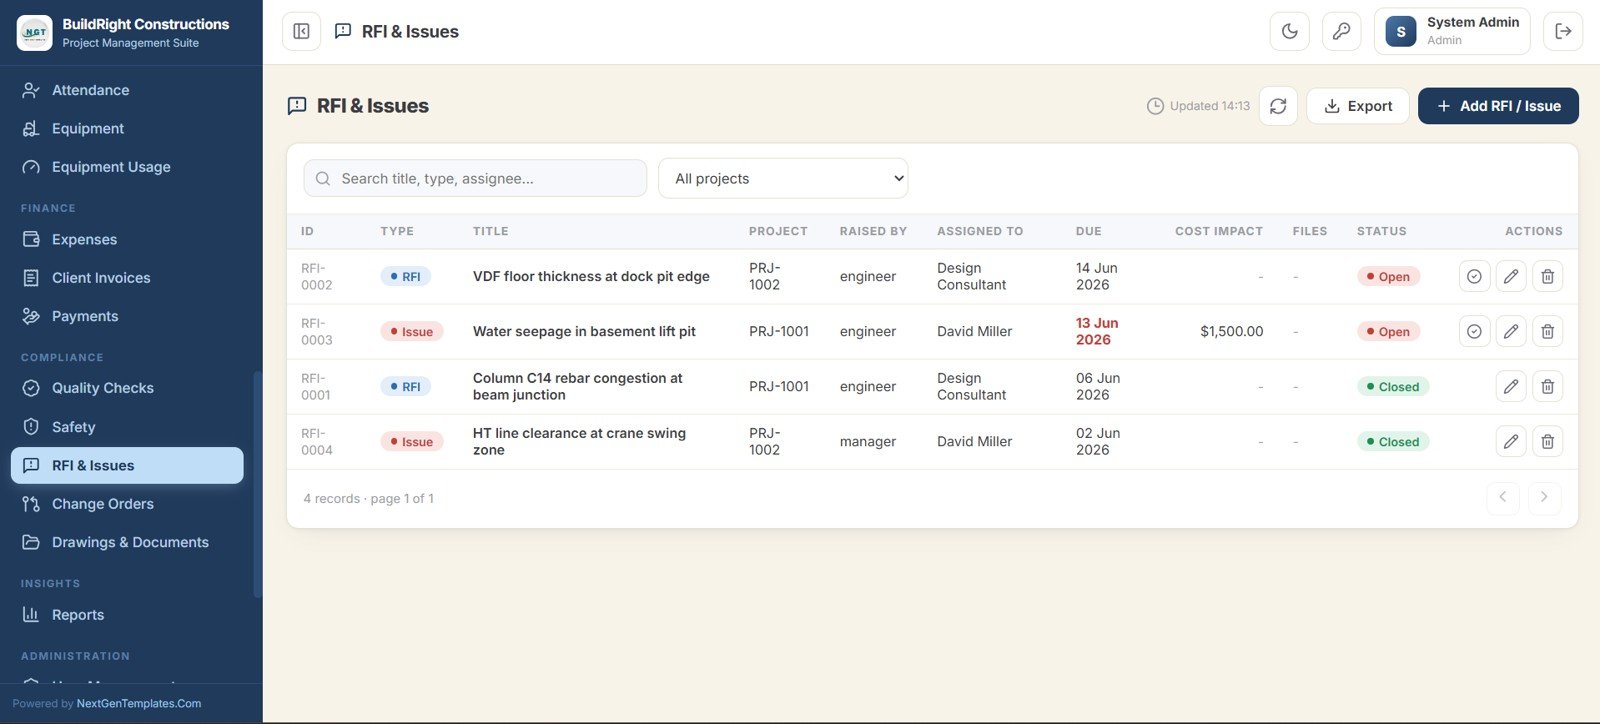This screenshot has height=724, width=1600.
Task: Click 4 records page 1 of 1 text
Action: coord(369,498)
